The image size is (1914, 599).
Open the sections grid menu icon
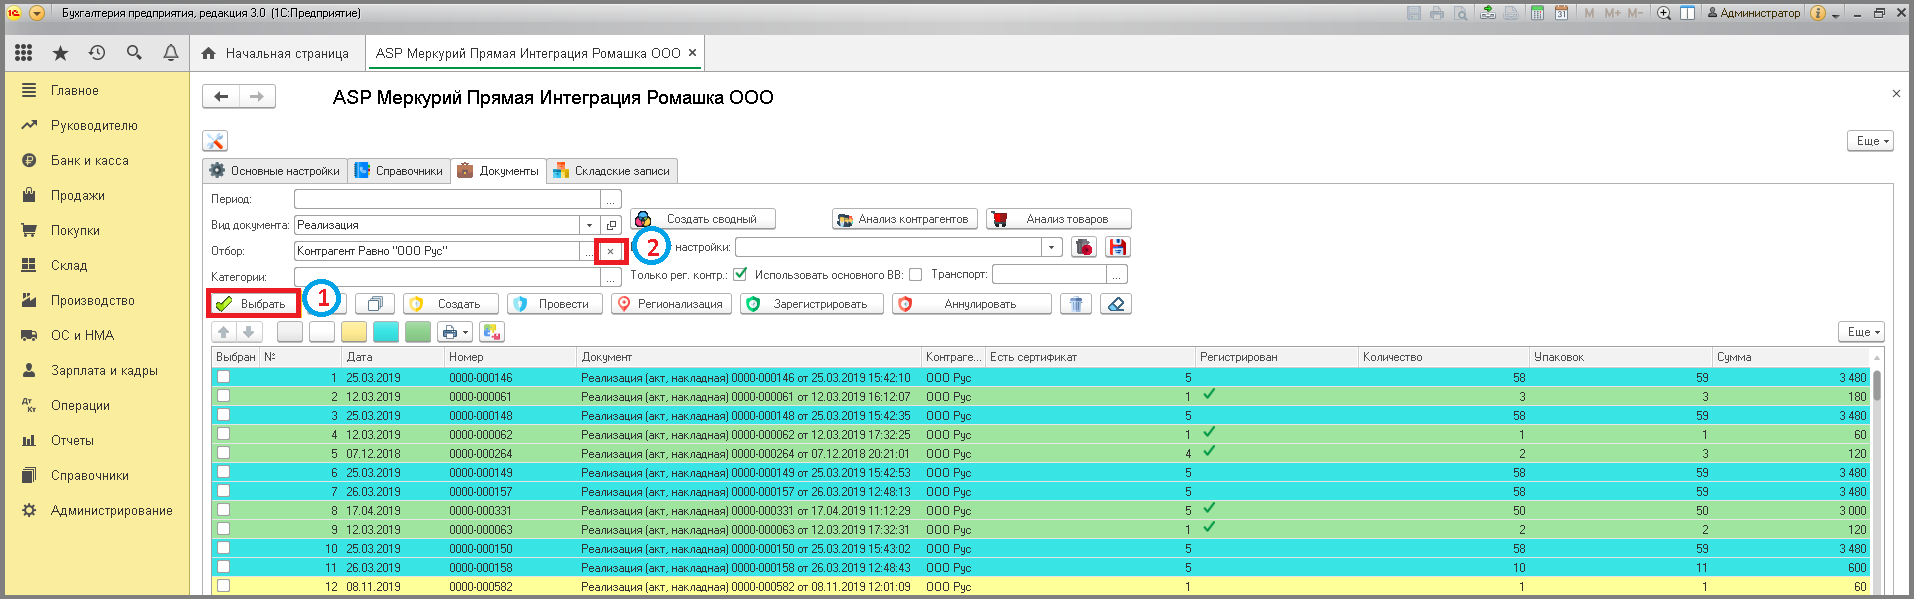[x=23, y=53]
